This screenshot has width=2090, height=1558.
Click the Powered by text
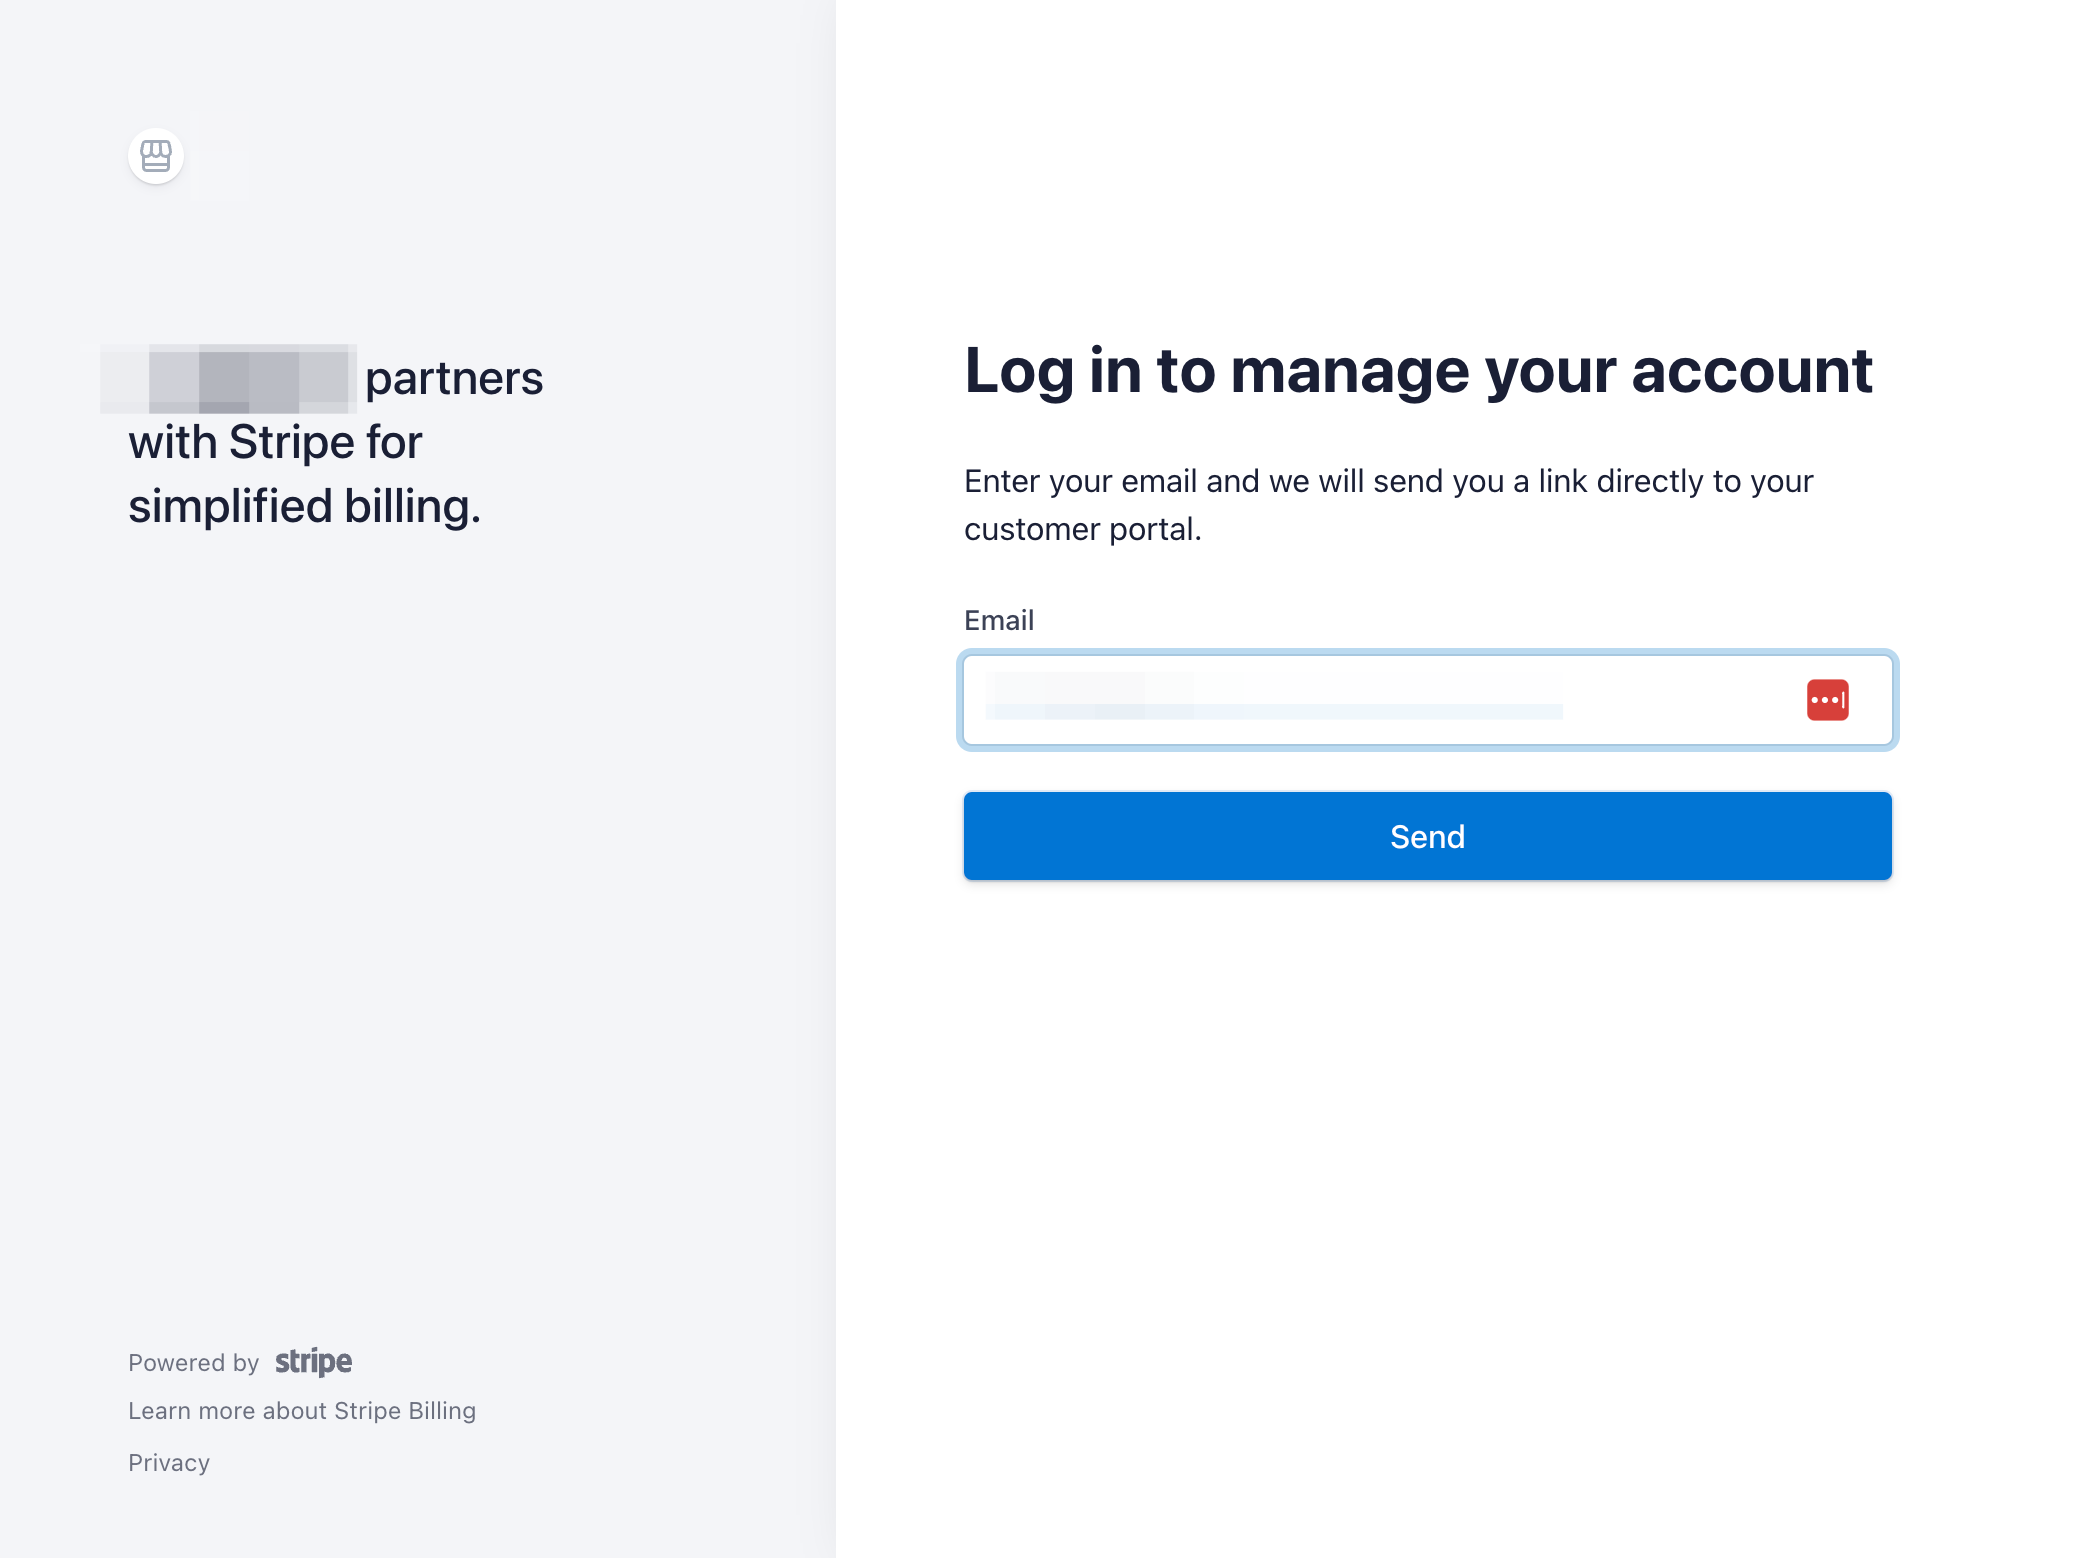click(193, 1363)
